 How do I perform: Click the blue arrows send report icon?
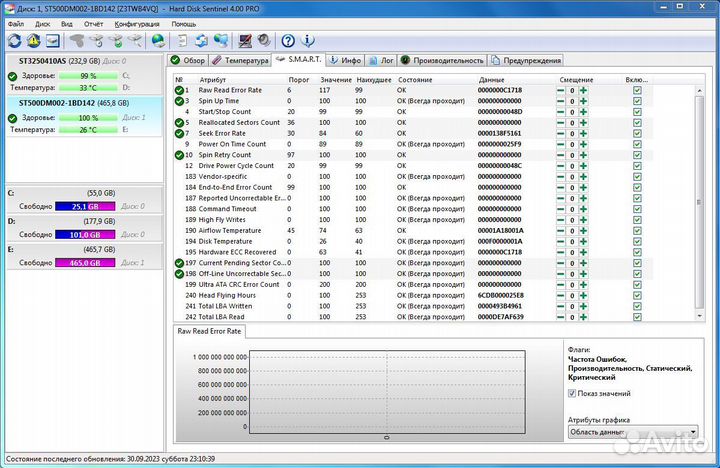201,41
